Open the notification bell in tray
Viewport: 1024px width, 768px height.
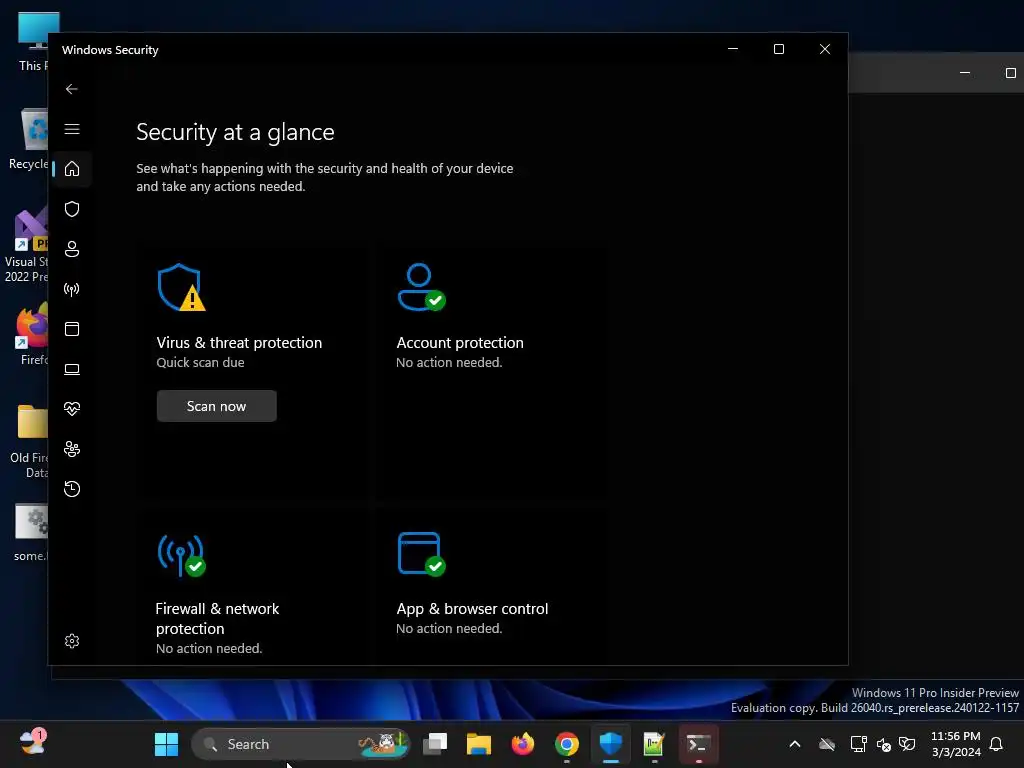tap(996, 744)
